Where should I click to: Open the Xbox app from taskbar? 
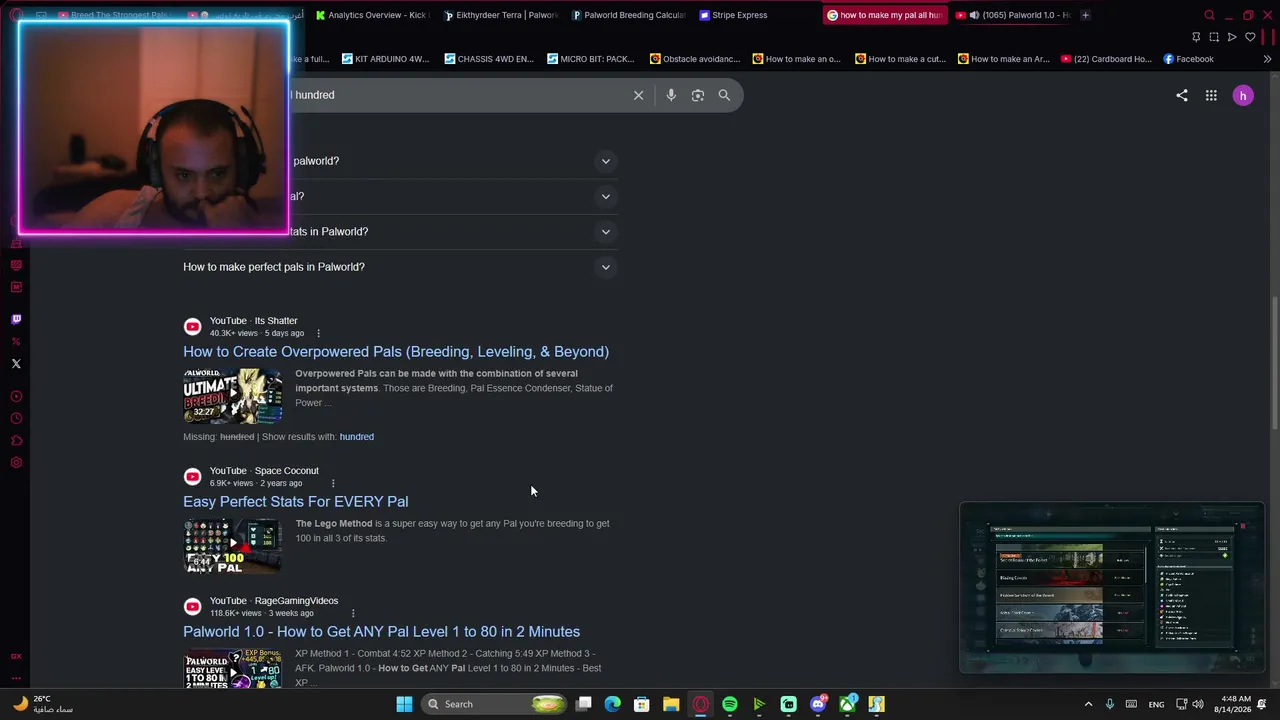point(847,704)
